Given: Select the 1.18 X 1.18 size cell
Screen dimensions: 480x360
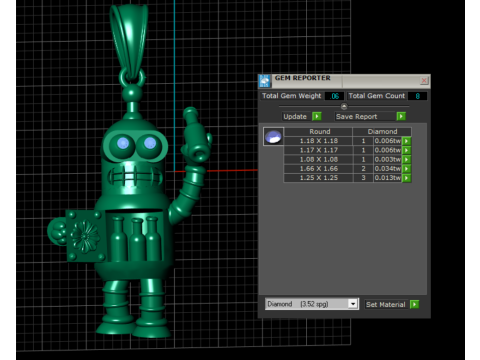Looking at the screenshot, I should click(318, 141).
